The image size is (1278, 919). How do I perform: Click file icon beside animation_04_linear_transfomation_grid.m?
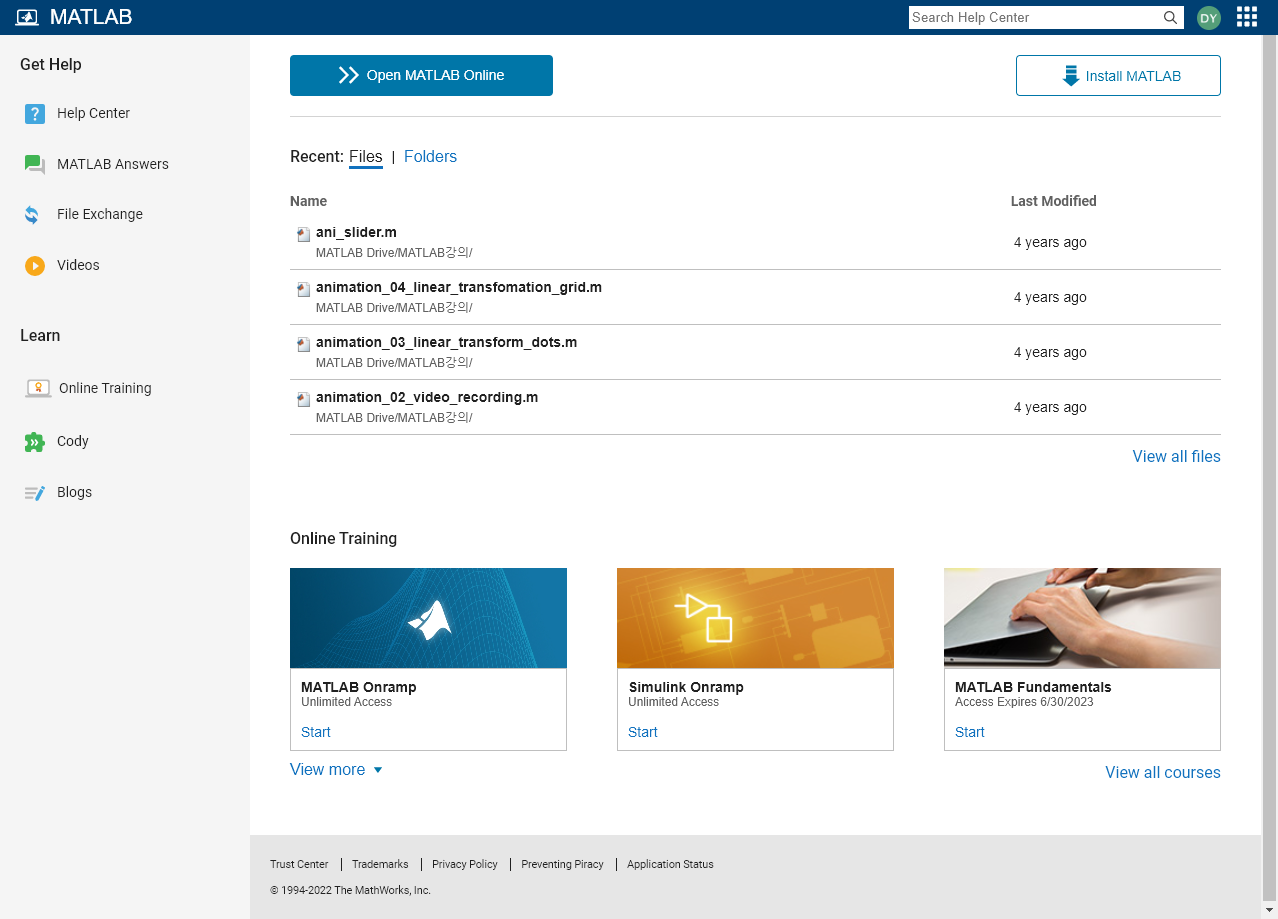[x=303, y=289]
